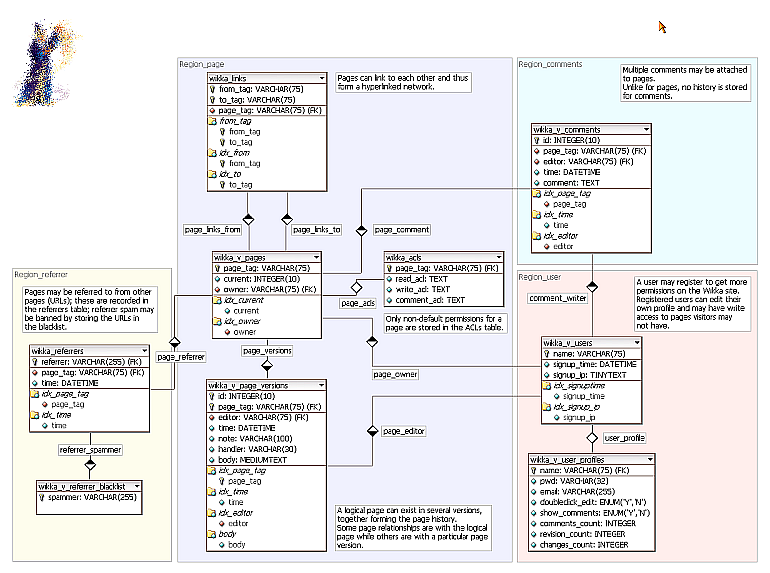The image size is (770, 573).
Task: Click the key icon beside from_tag: VARCHAR(75)
Action: point(213,89)
